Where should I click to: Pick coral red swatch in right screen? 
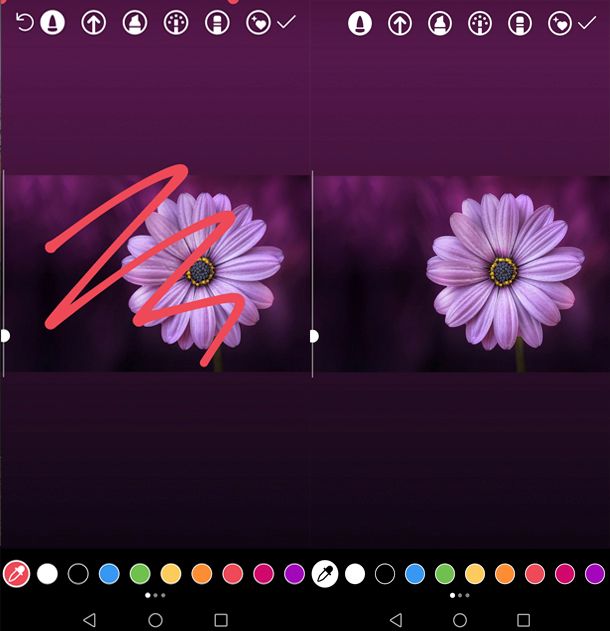click(535, 574)
